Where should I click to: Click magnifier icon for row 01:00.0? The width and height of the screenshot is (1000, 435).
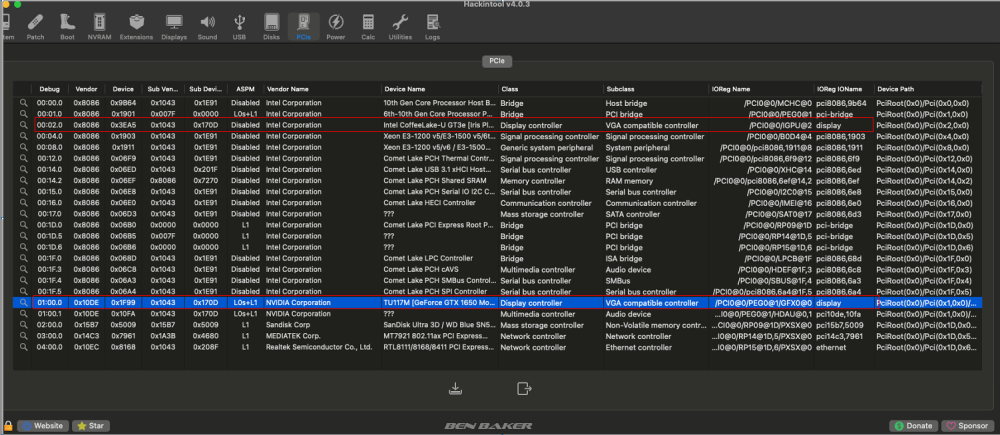[x=24, y=302]
